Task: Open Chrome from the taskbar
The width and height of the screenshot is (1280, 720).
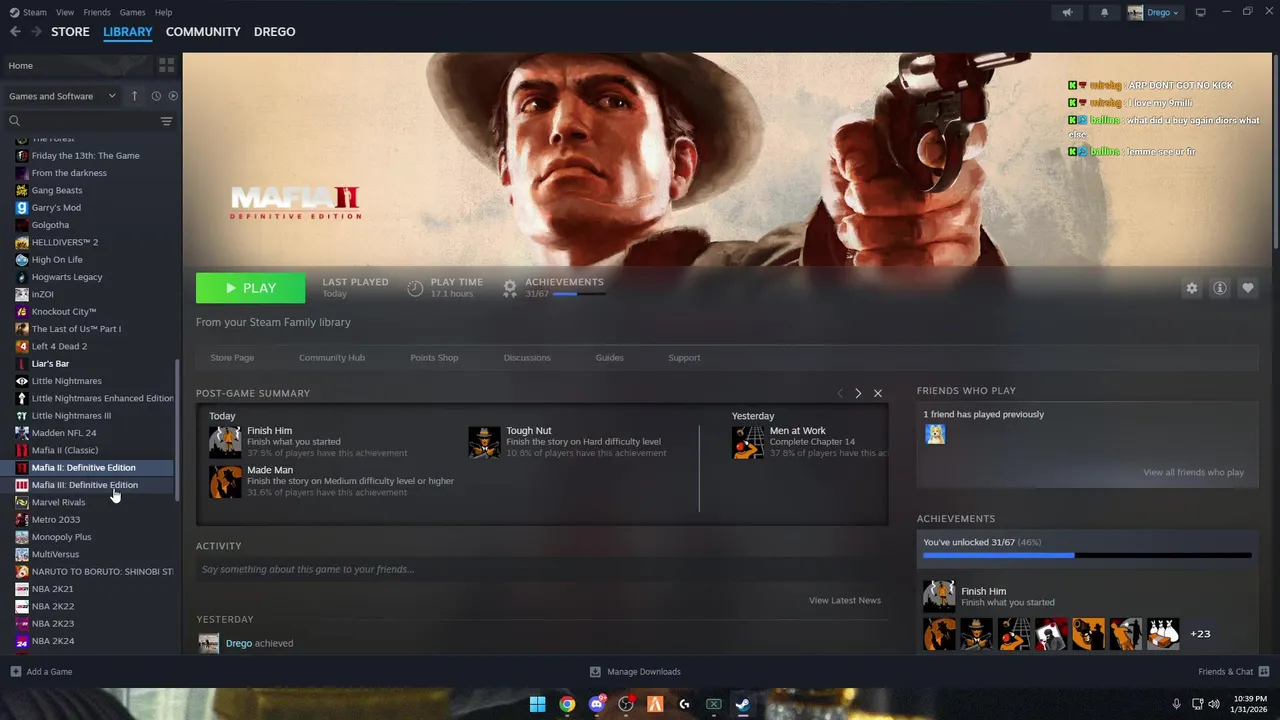Action: (x=567, y=704)
